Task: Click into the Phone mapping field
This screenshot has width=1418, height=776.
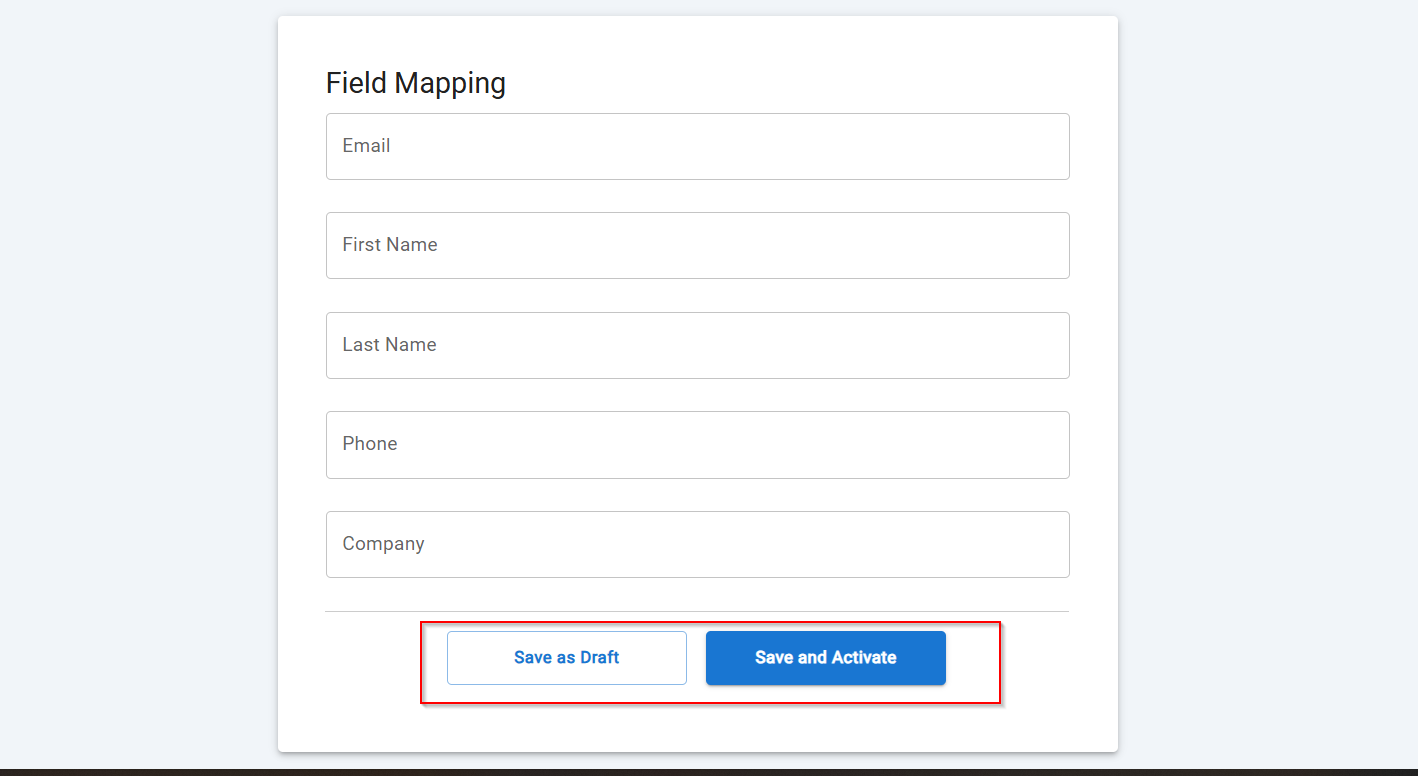Action: pyautogui.click(x=697, y=444)
